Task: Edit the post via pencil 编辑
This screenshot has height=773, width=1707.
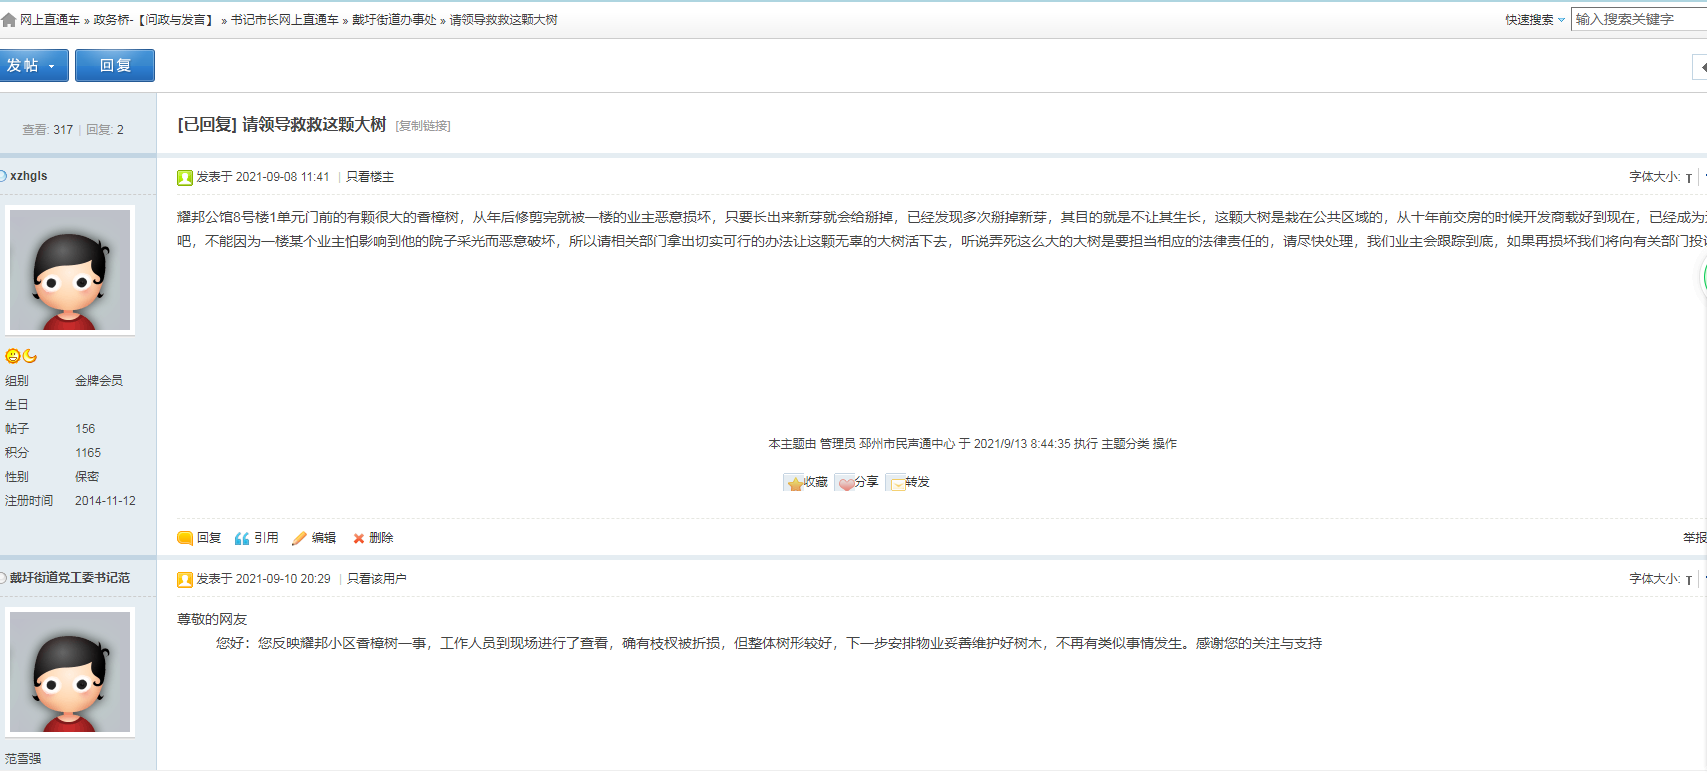Action: (299, 538)
